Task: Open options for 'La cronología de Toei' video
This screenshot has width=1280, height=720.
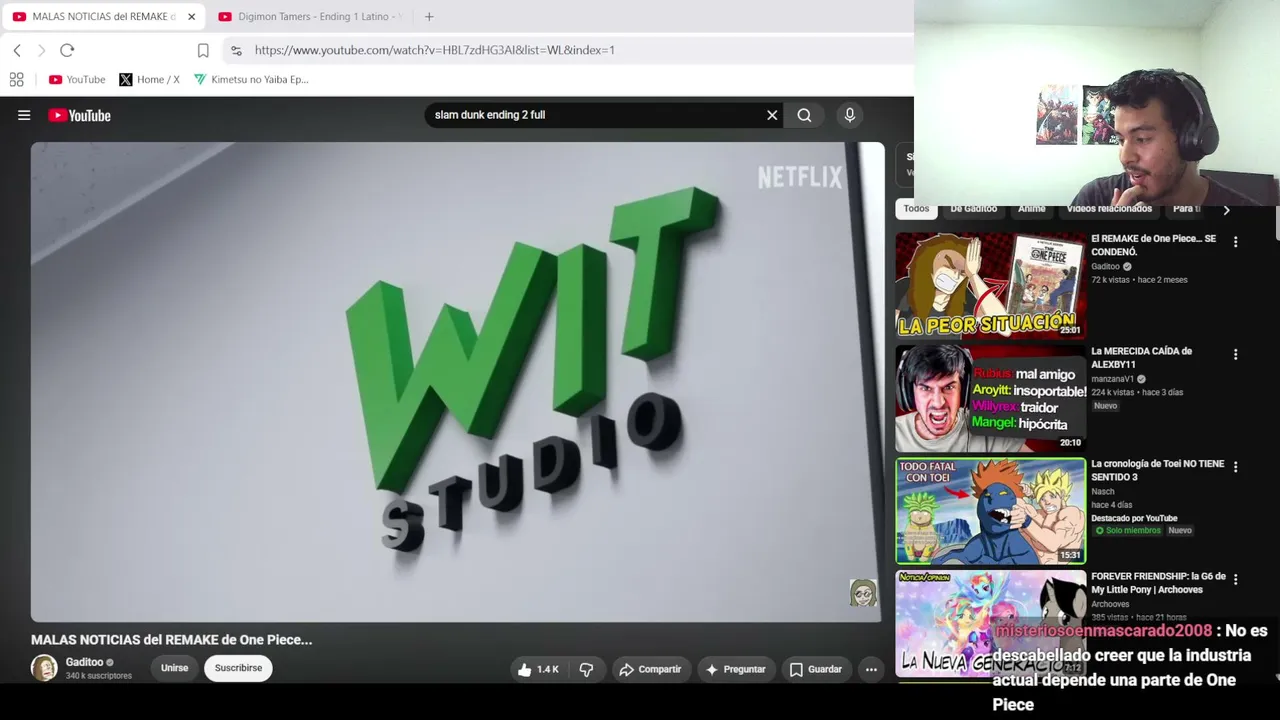Action: tap(1235, 467)
